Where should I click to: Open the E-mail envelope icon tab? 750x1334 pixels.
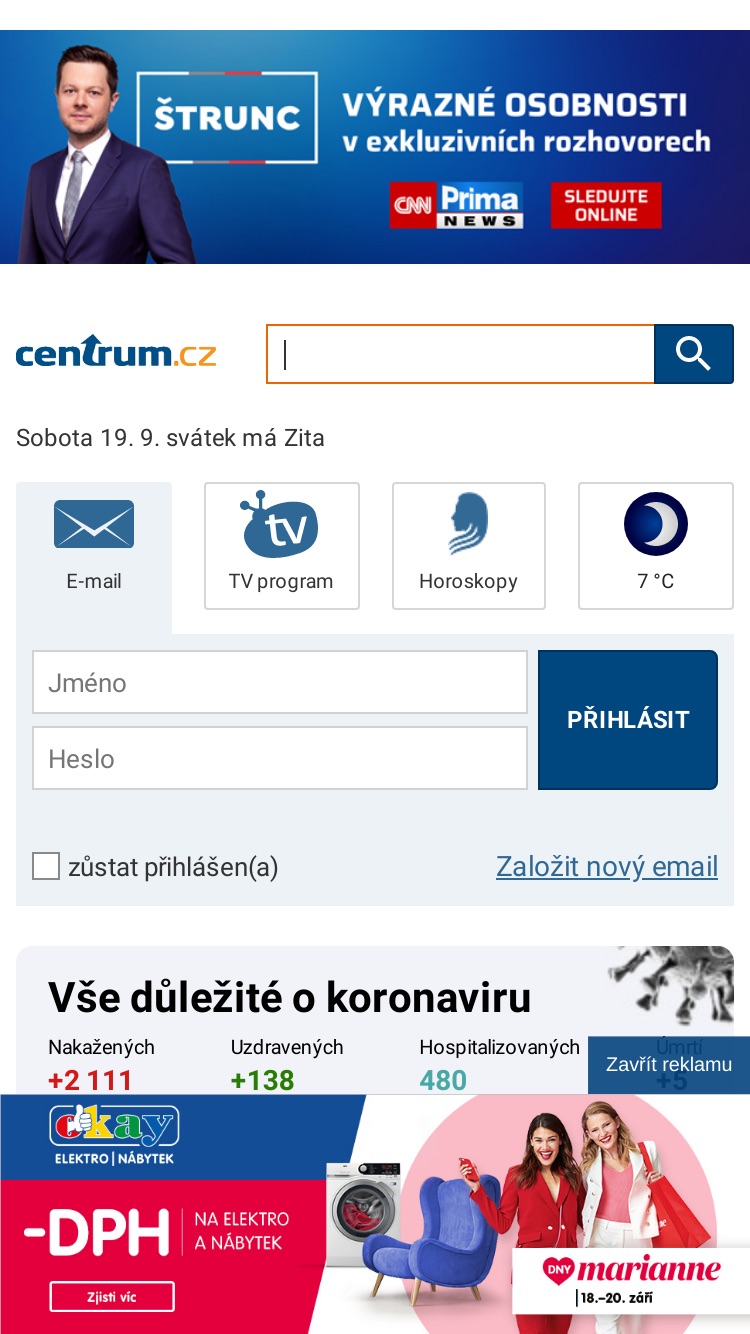(x=94, y=524)
